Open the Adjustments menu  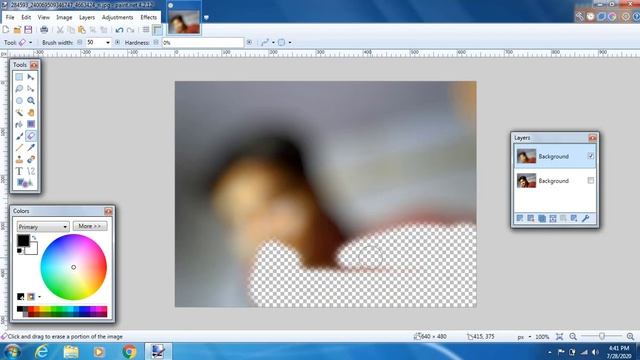[x=118, y=17]
